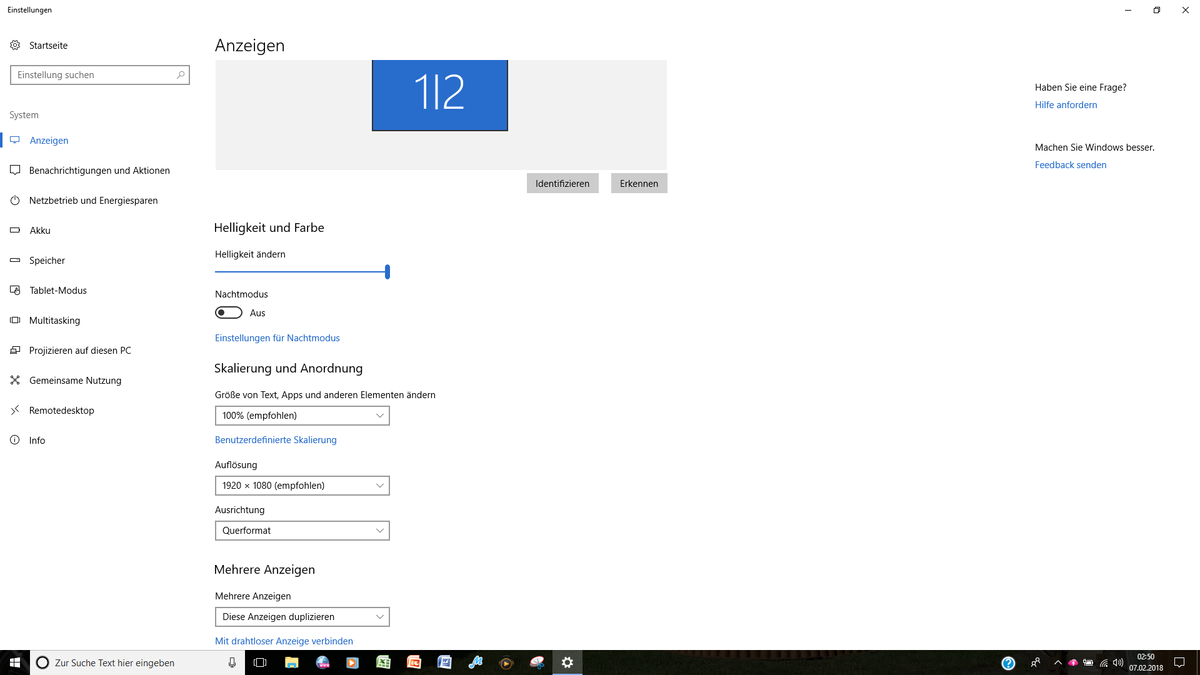Click the Helligkeit ändern brightness slider
Viewport: 1200px width, 675px height.
301,272
